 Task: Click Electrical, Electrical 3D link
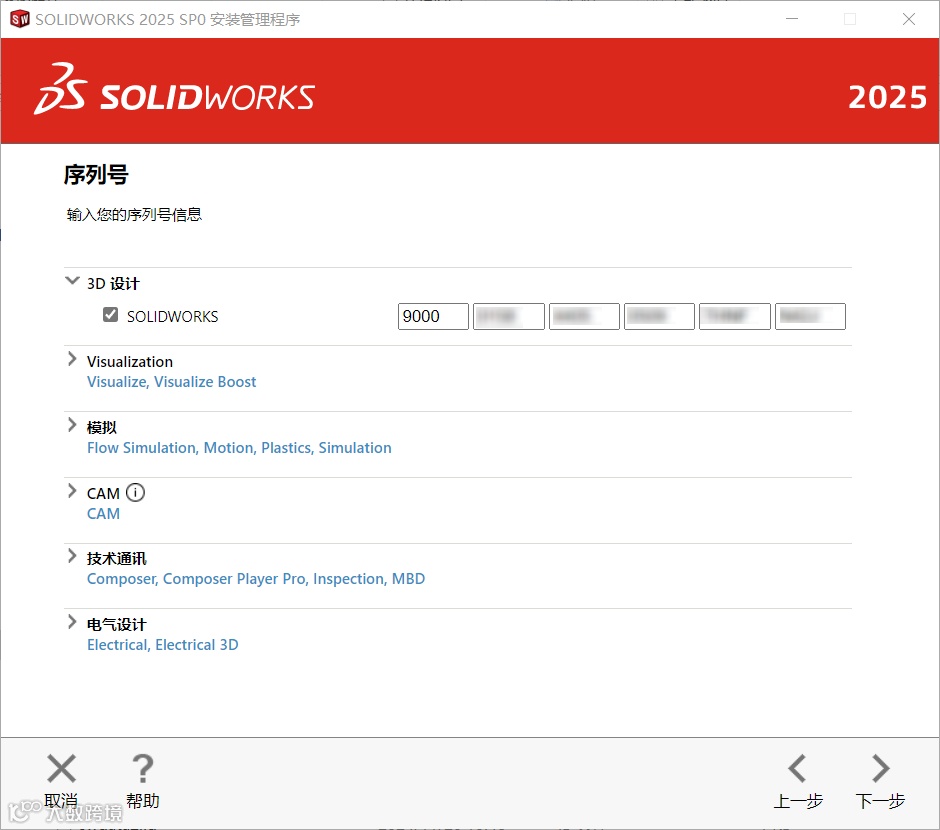point(162,645)
